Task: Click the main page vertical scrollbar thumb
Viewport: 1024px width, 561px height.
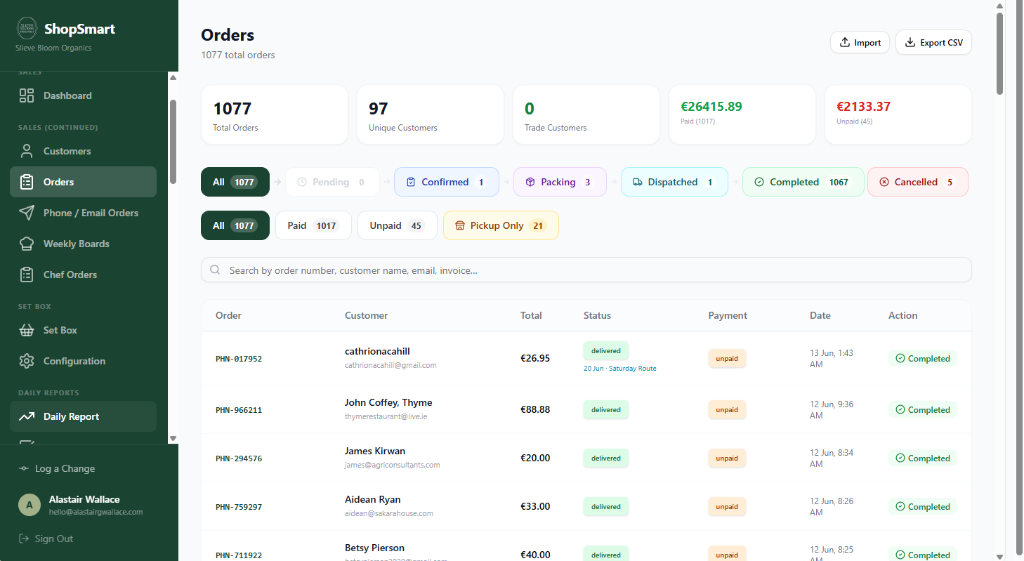Action: coord(999,54)
